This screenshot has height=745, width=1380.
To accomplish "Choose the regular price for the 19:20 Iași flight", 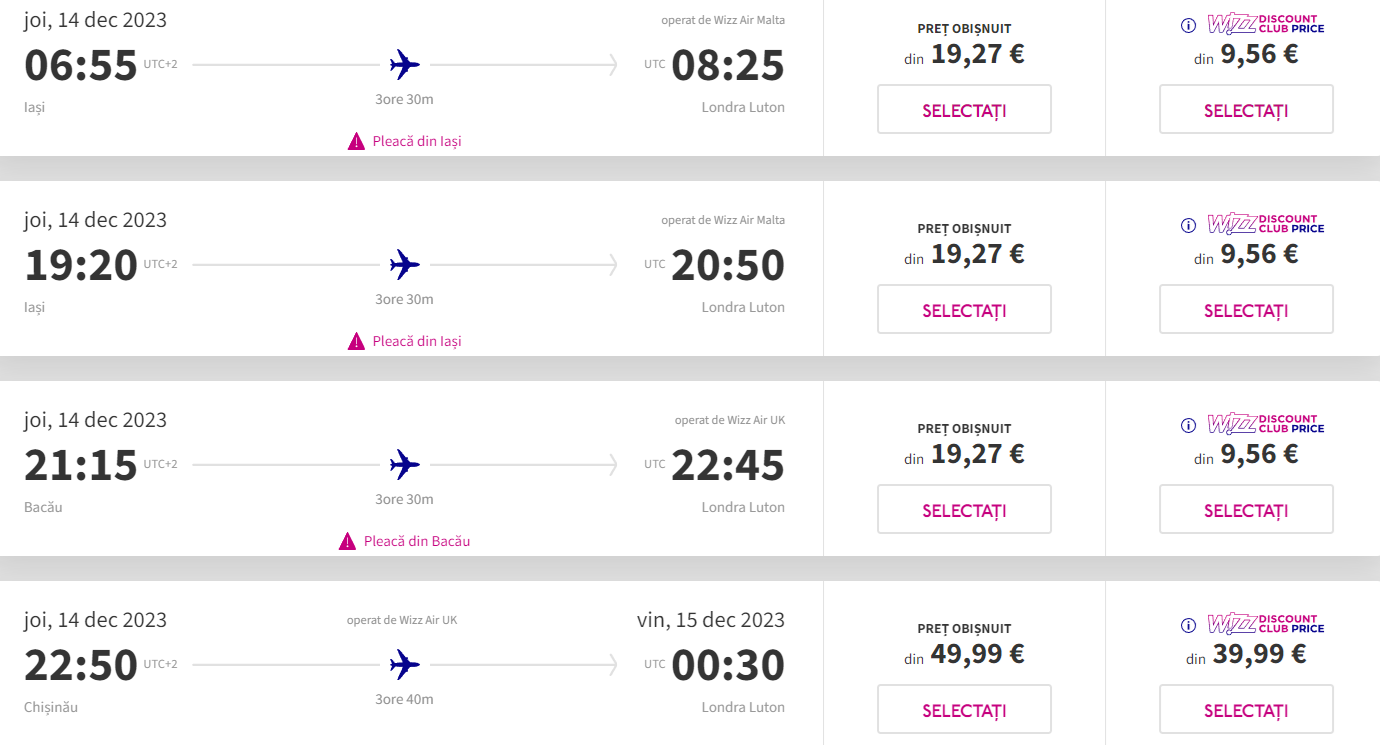I will point(964,309).
